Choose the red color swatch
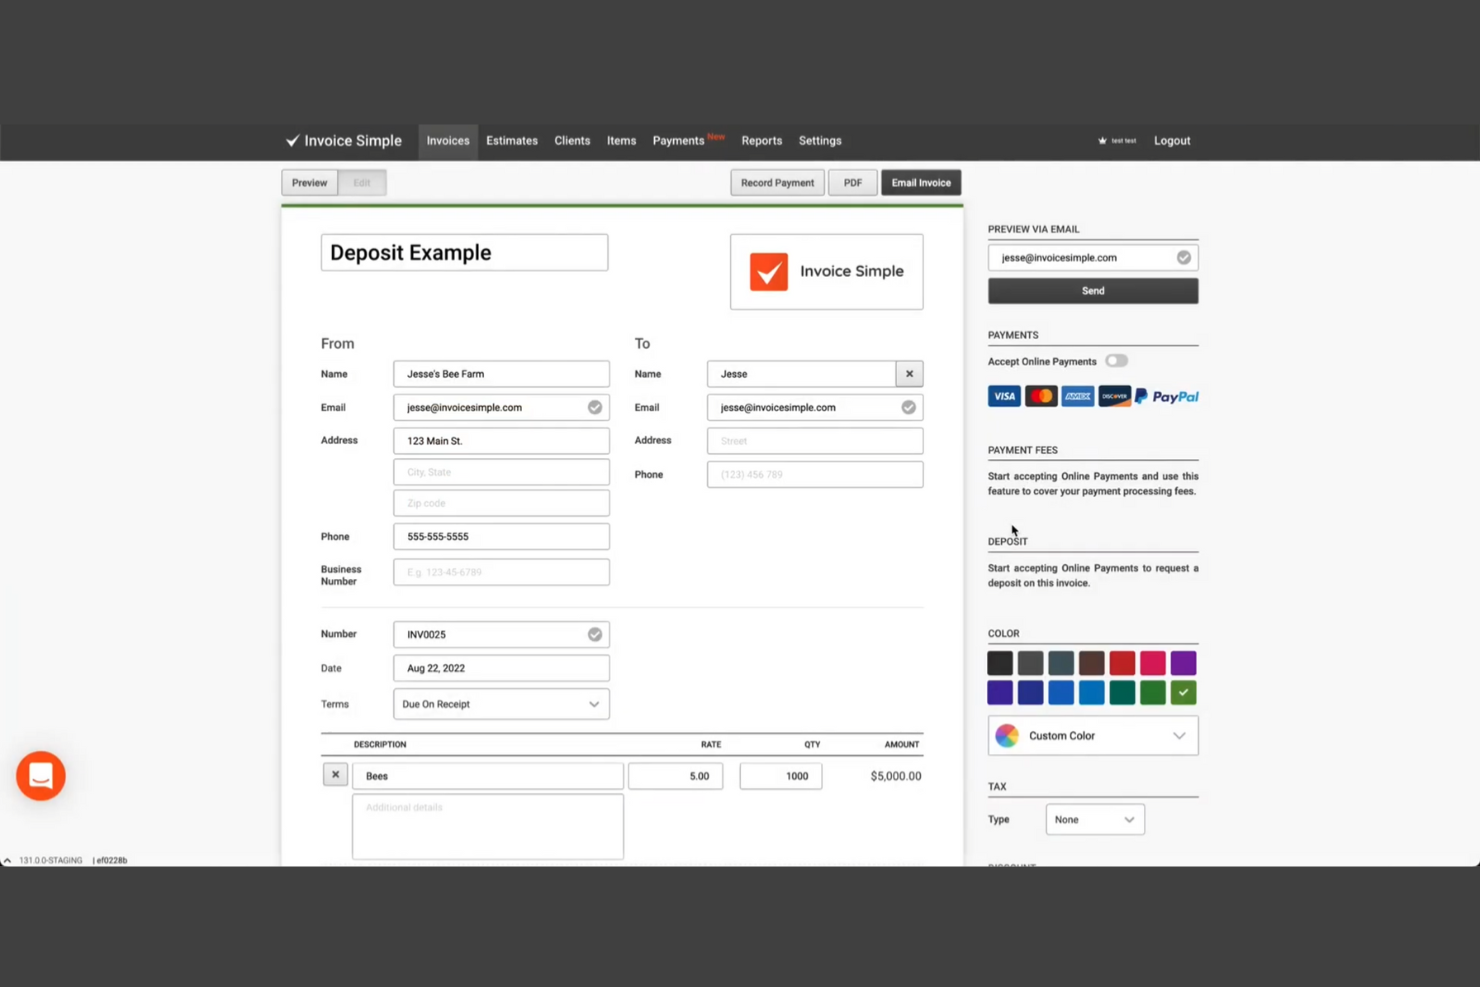This screenshot has height=987, width=1480. (x=1122, y=662)
